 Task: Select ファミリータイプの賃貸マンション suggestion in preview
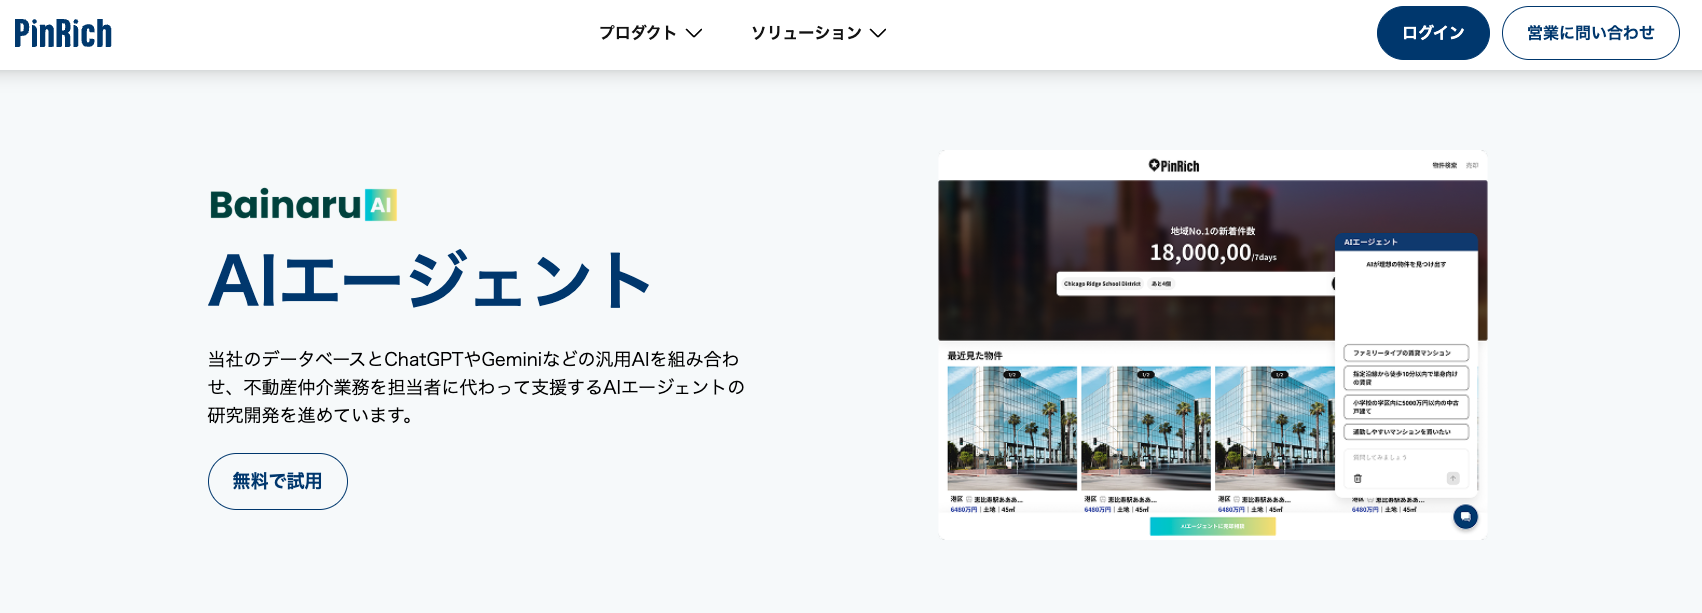(x=1405, y=353)
